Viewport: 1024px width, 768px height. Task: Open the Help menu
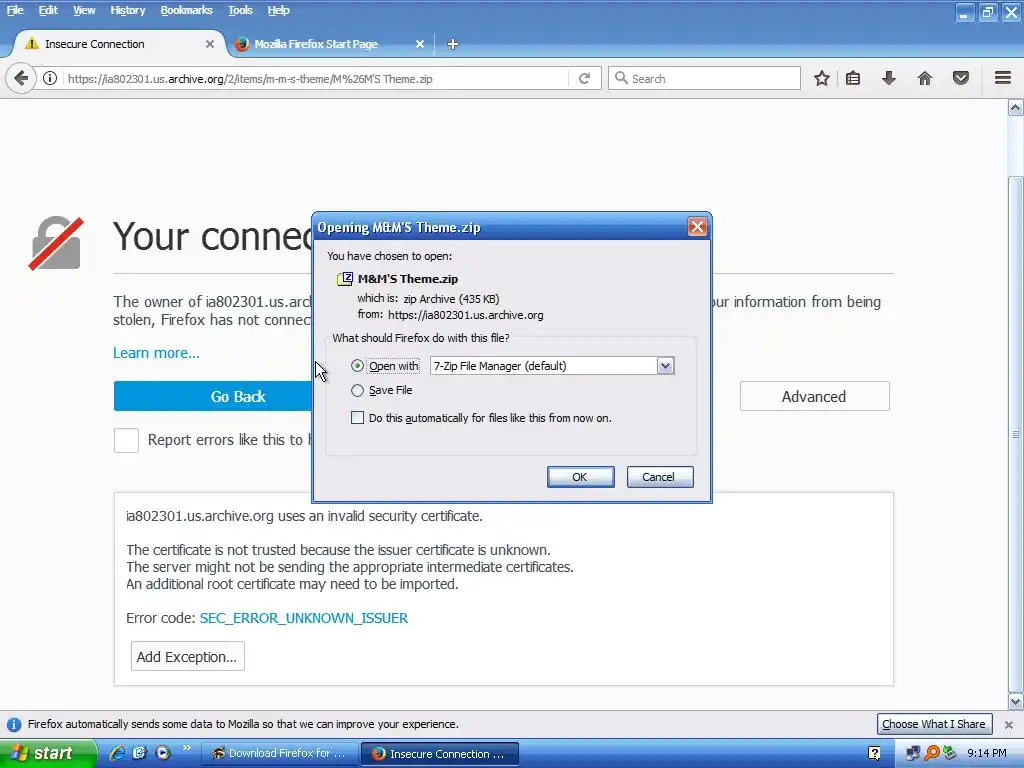coord(278,10)
